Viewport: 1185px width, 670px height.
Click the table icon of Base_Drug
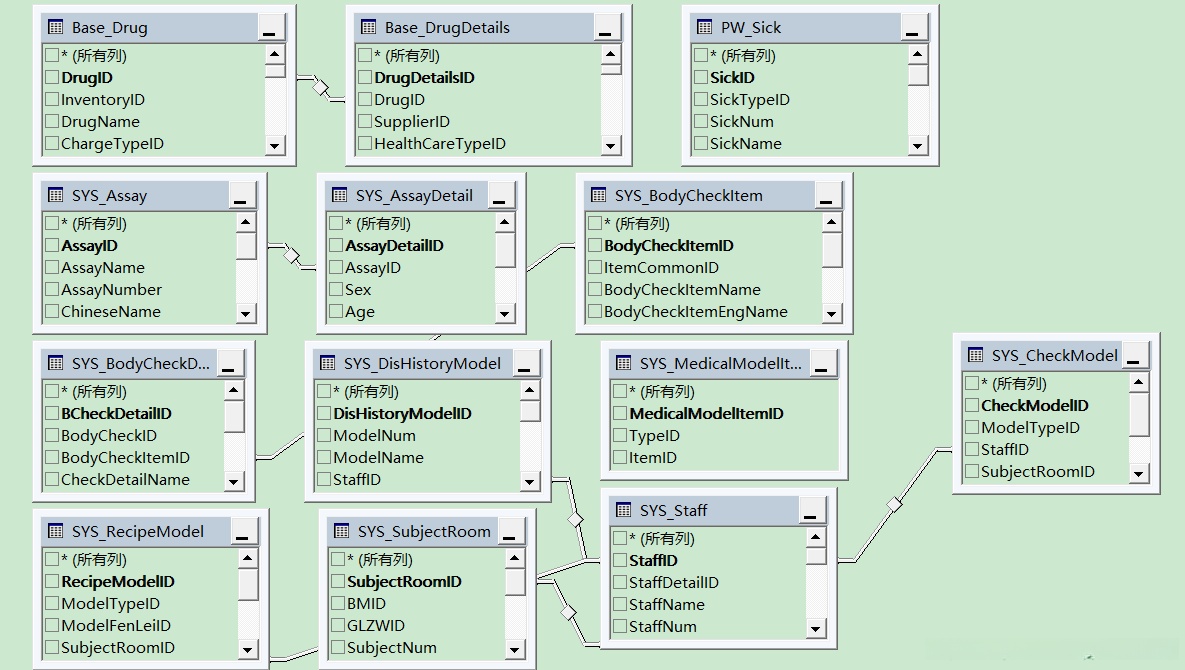[x=55, y=27]
